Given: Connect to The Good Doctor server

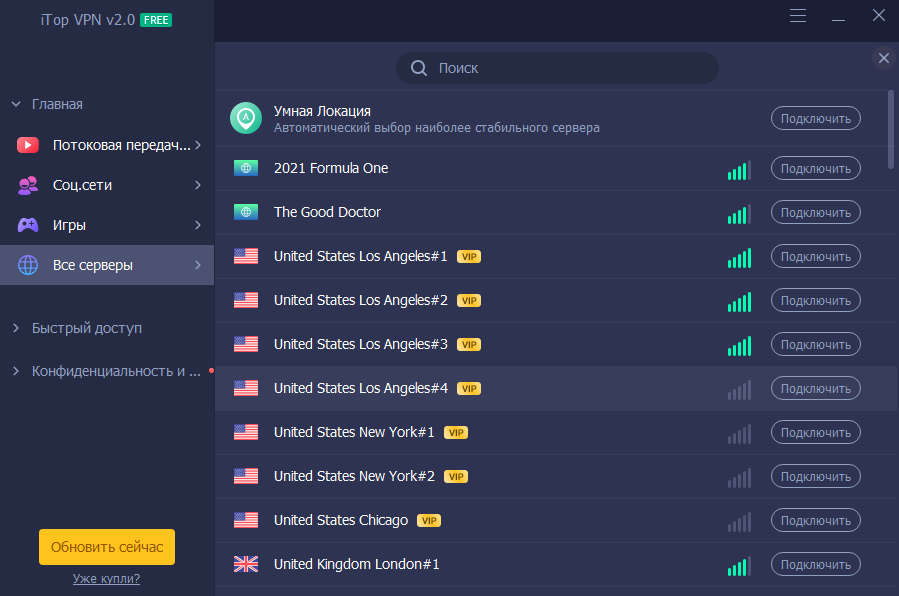Looking at the screenshot, I should (815, 213).
